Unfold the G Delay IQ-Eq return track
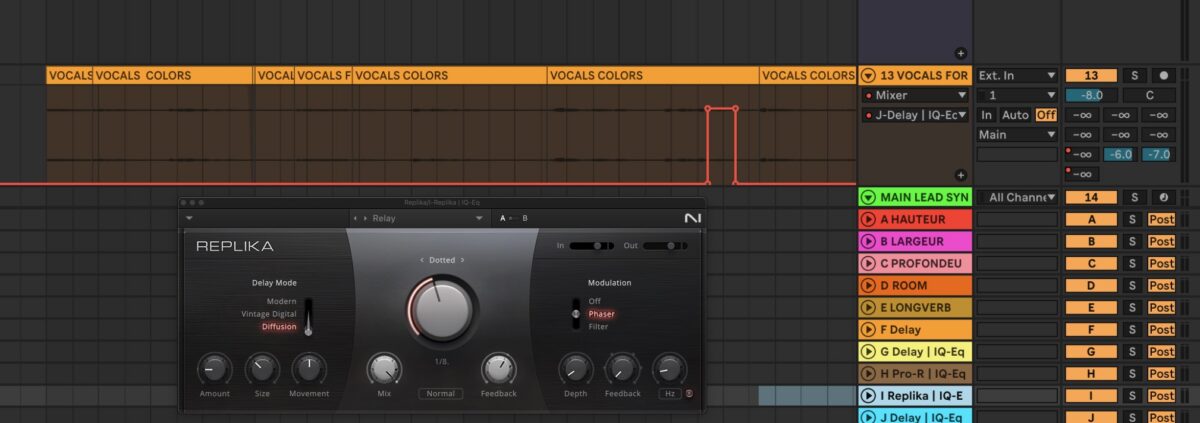 [868, 351]
